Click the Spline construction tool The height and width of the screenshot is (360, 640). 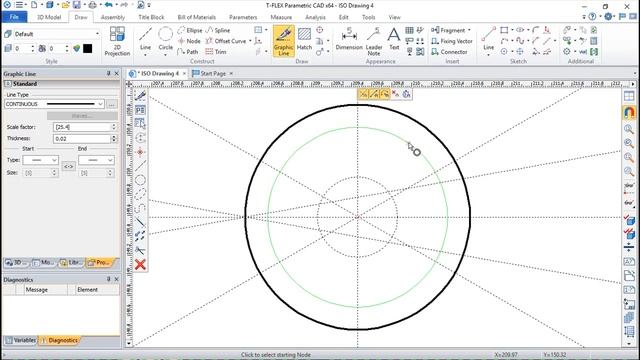click(218, 30)
